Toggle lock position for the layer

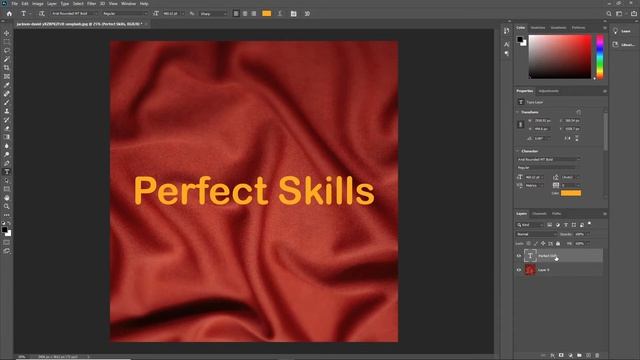pos(543,244)
